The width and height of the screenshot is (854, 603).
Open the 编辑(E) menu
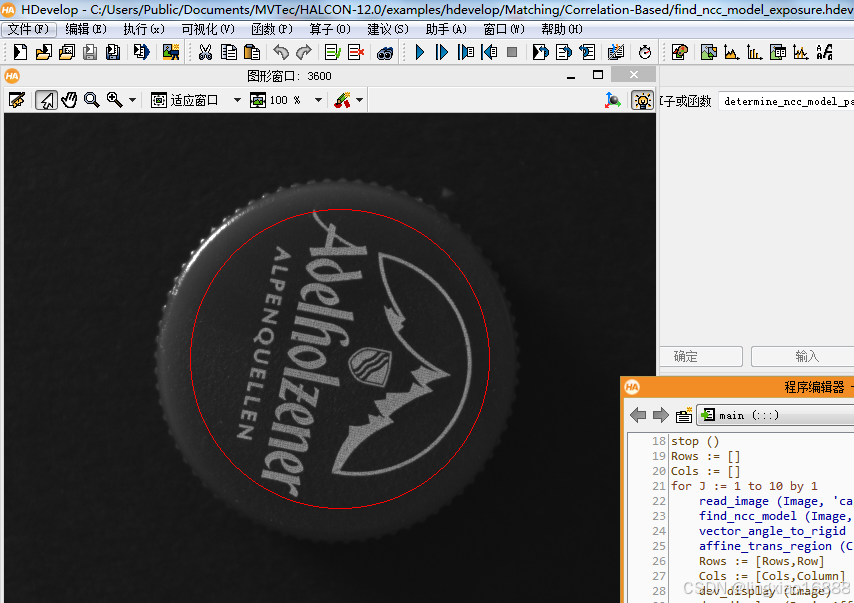(x=86, y=29)
